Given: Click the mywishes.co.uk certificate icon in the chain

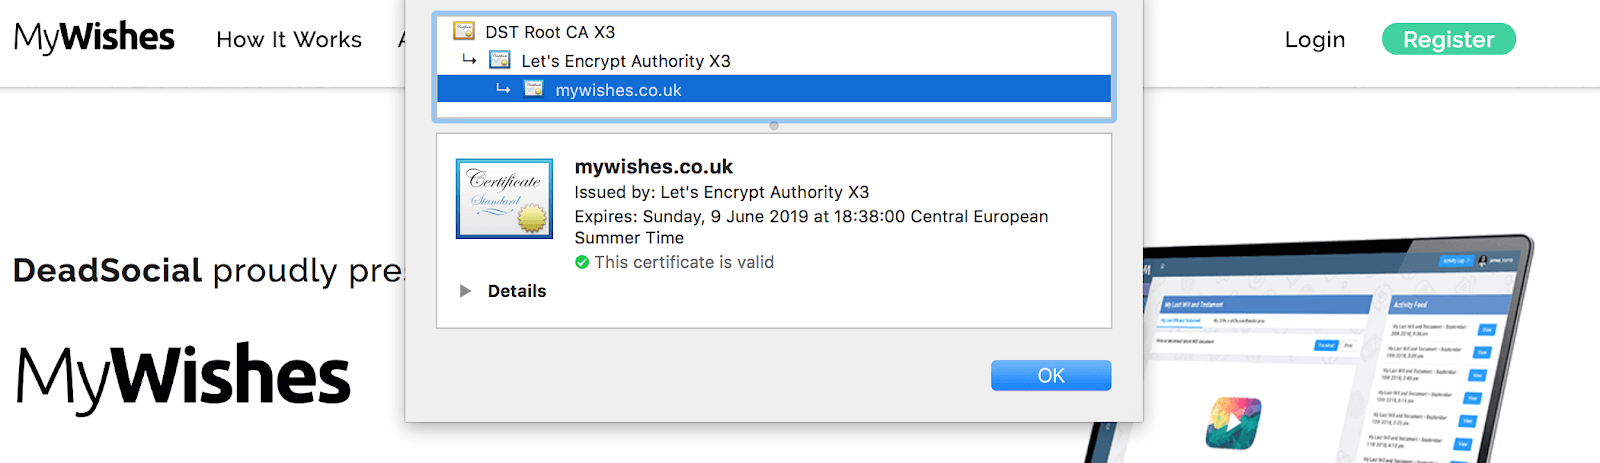Looking at the screenshot, I should click(x=534, y=89).
